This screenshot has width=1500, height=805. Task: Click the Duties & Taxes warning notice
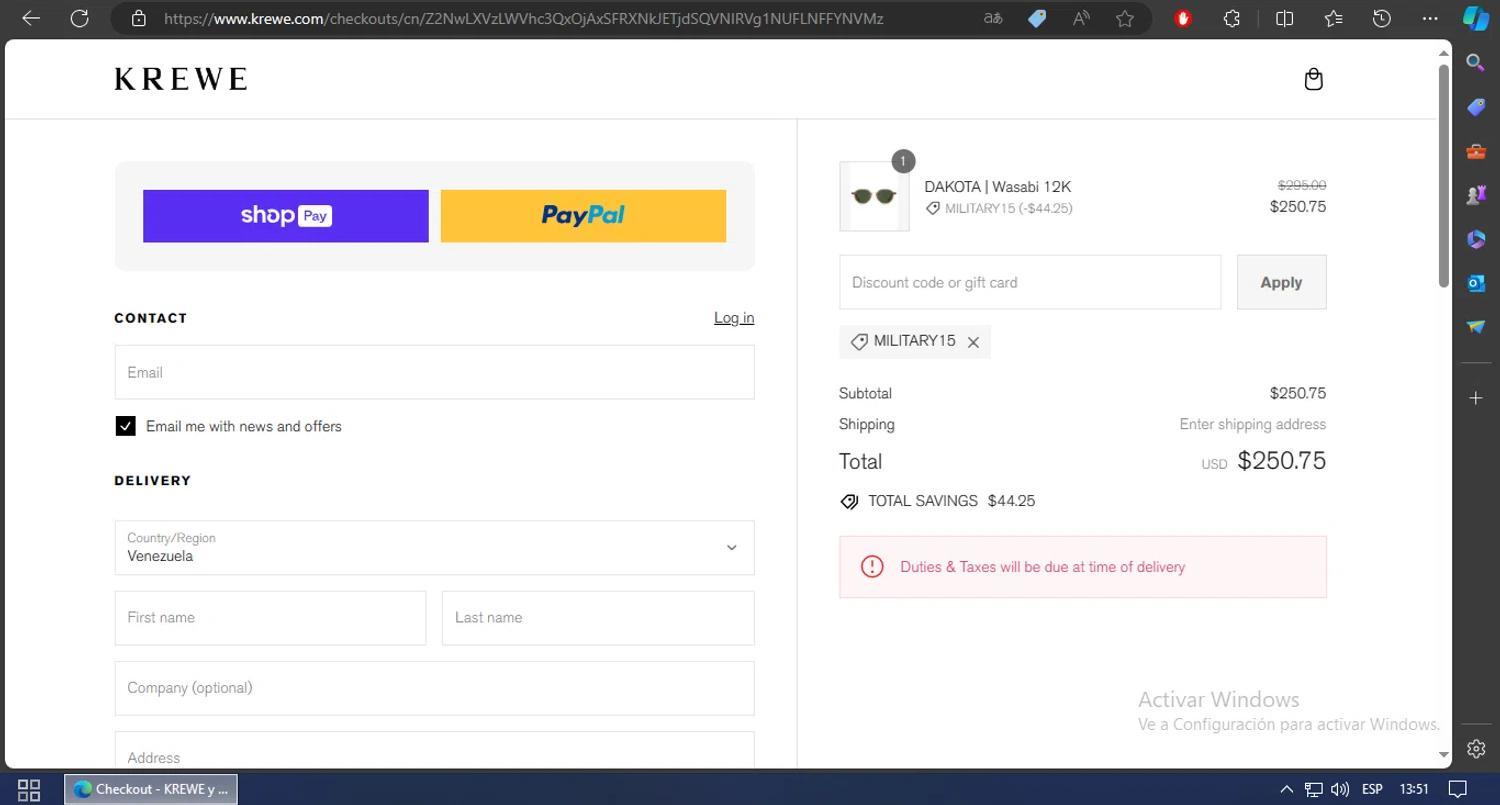[x=1083, y=567]
